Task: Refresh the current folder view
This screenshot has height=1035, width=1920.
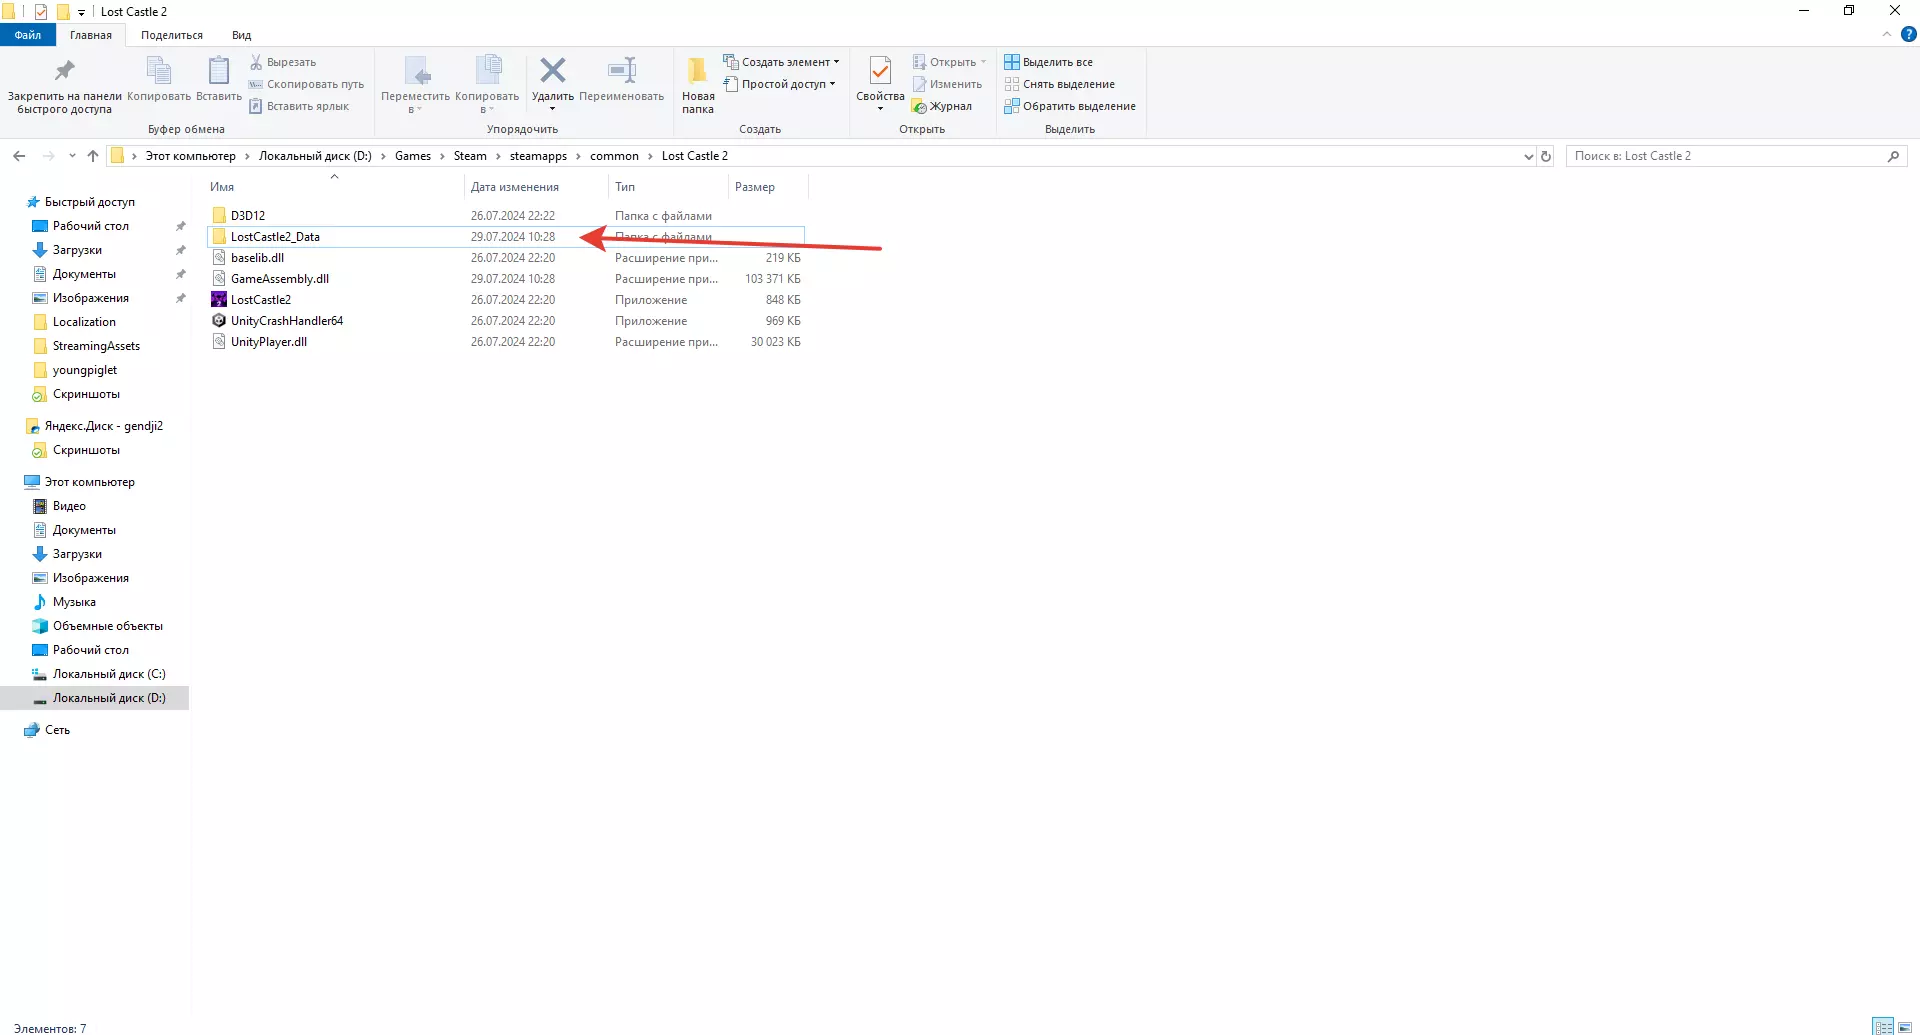Action: (1546, 156)
